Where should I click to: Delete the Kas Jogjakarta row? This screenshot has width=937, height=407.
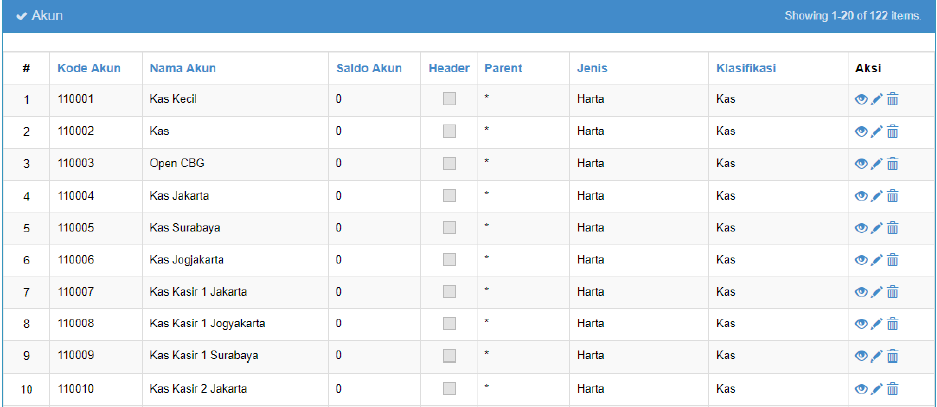tap(892, 260)
